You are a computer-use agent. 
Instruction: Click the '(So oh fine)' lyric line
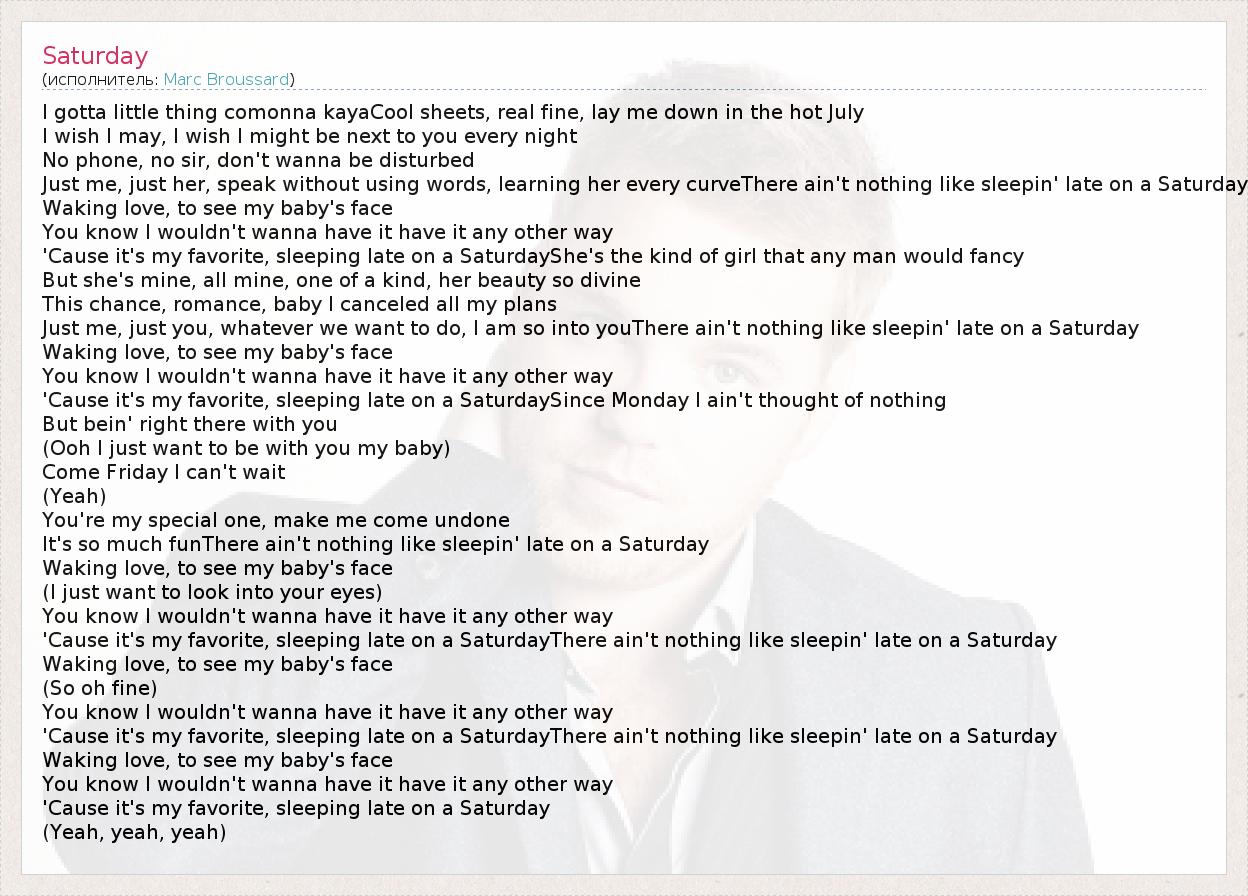(x=100, y=688)
